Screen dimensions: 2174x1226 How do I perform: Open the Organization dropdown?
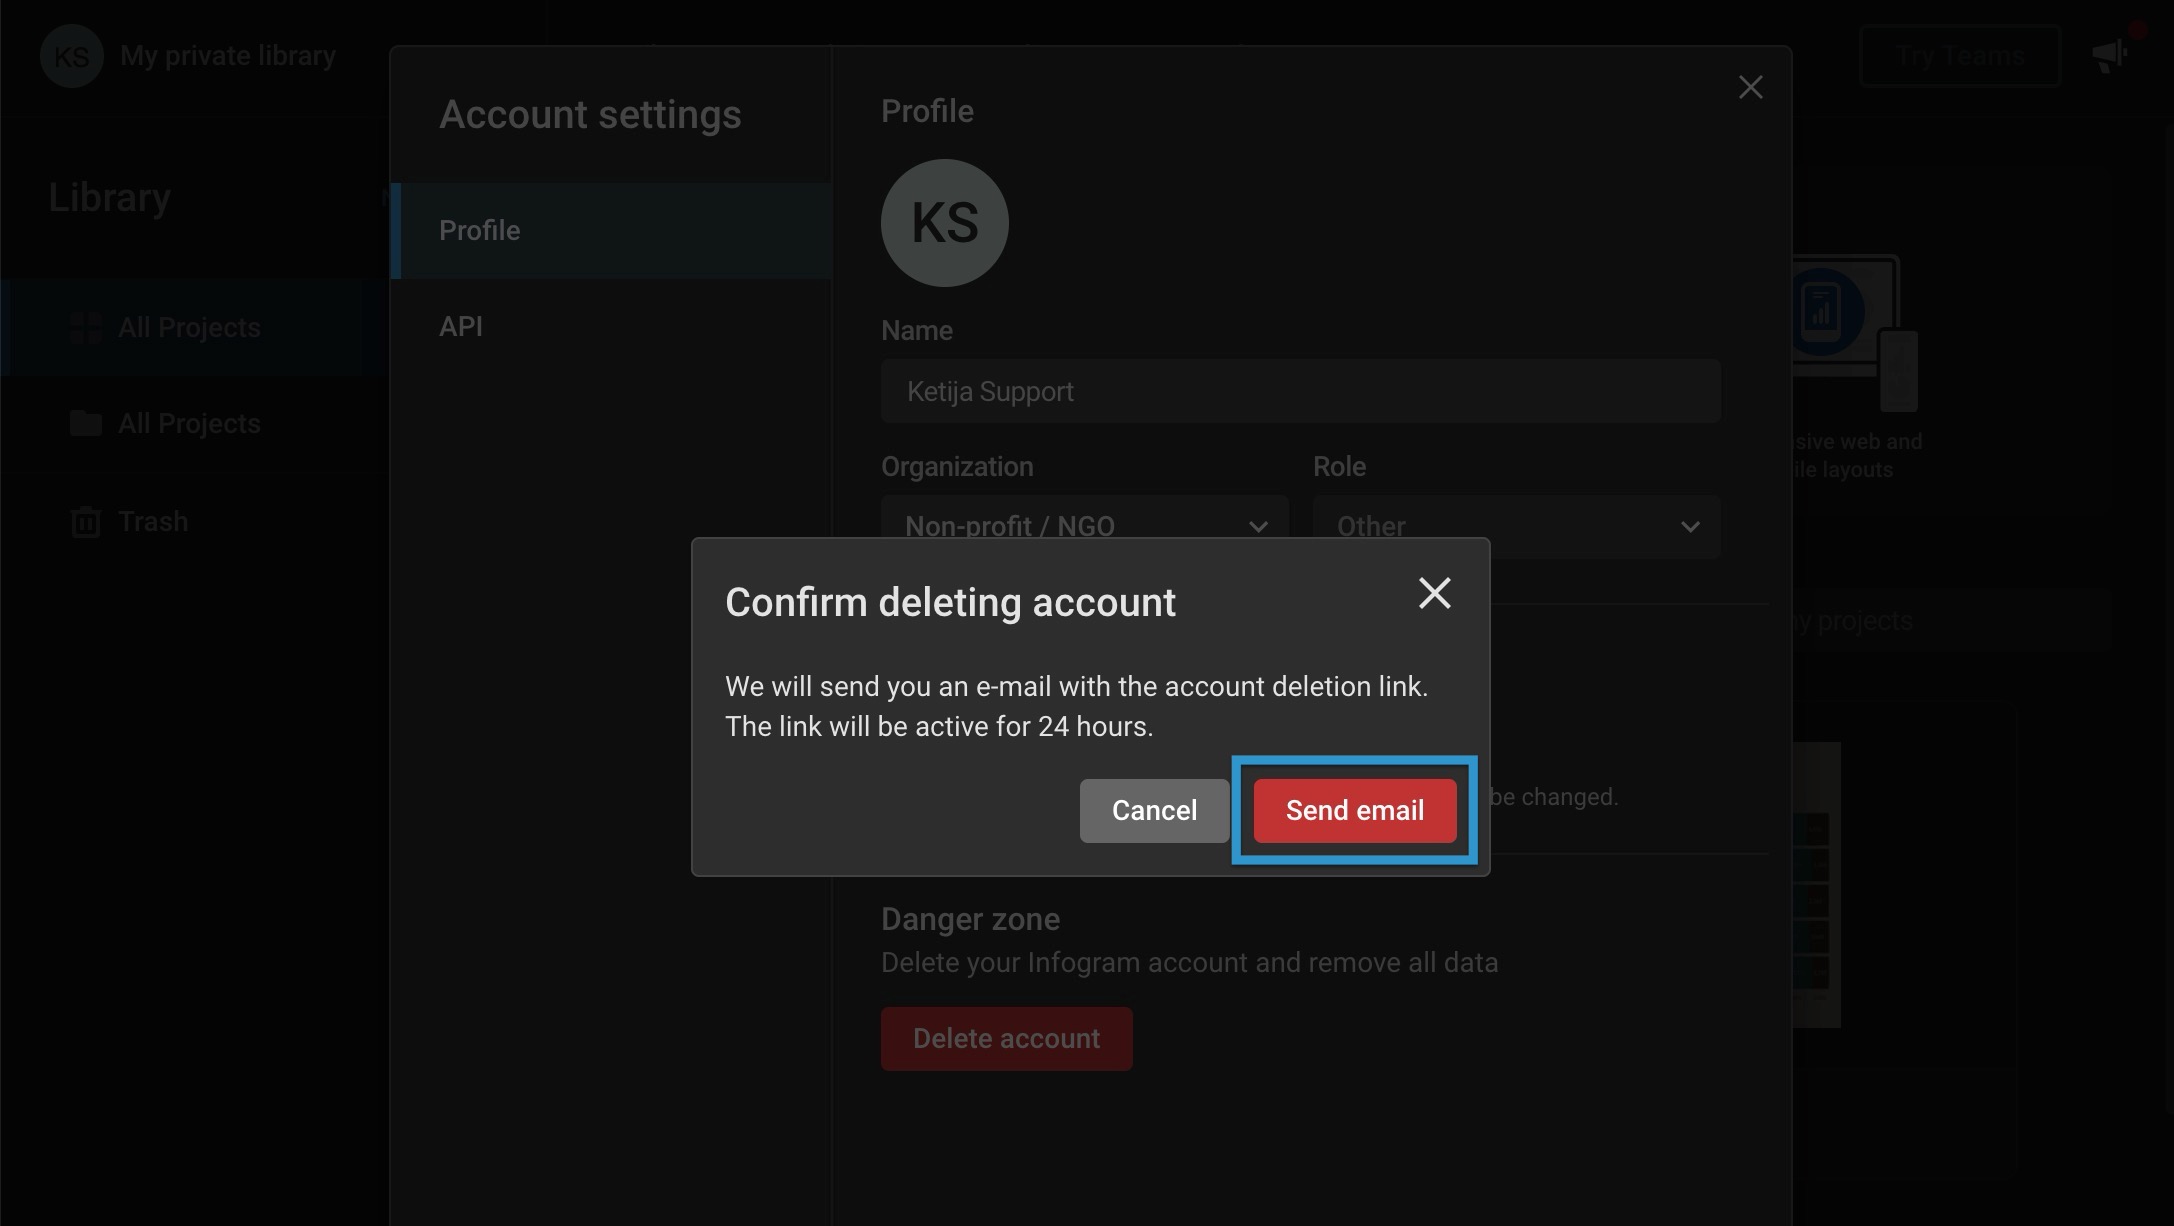click(x=1084, y=525)
